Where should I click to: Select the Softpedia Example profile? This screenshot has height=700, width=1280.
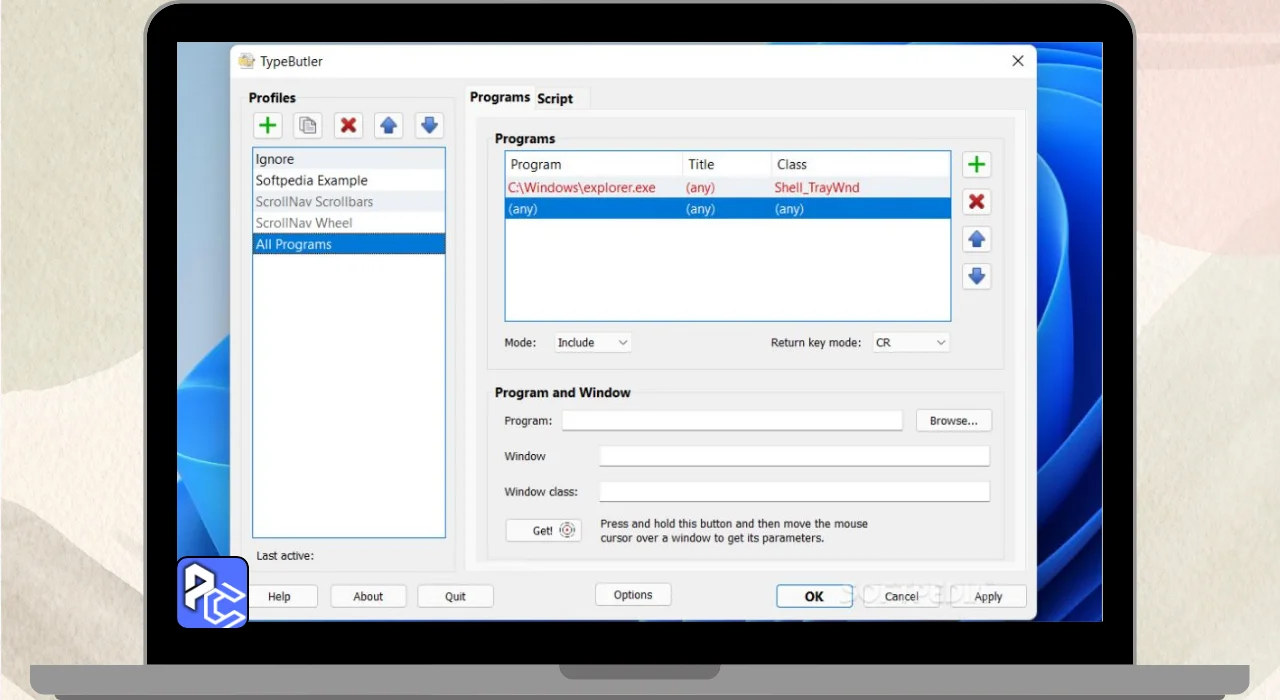(x=349, y=180)
